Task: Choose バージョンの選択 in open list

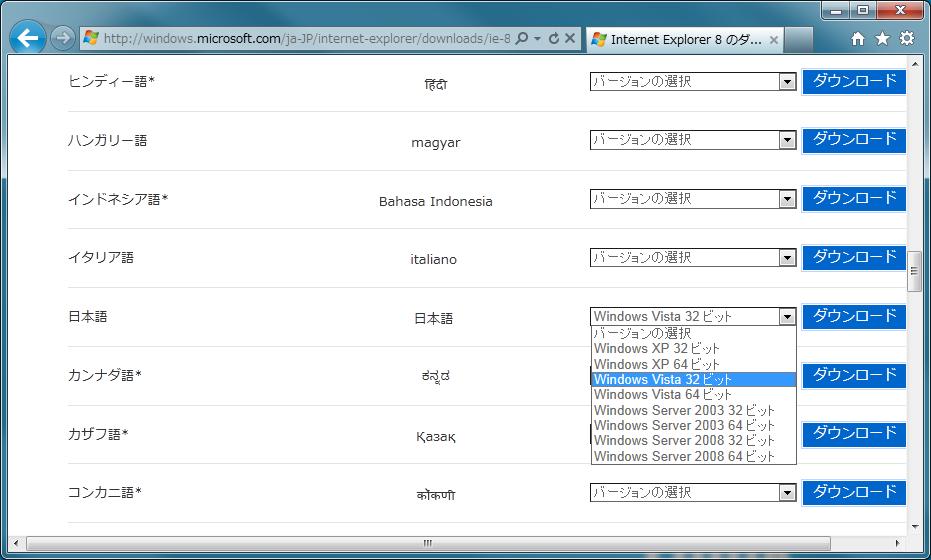Action: 694,333
